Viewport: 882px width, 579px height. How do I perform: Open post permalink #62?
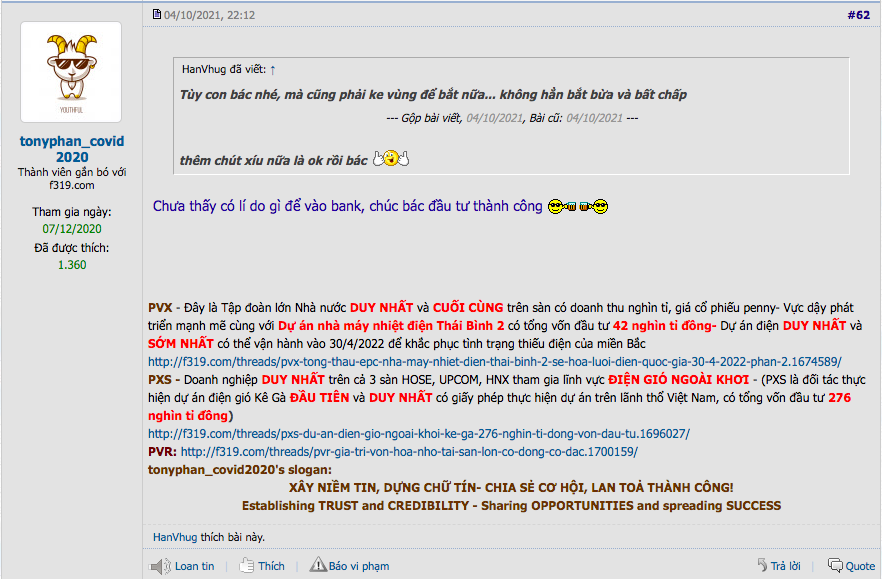(858, 15)
